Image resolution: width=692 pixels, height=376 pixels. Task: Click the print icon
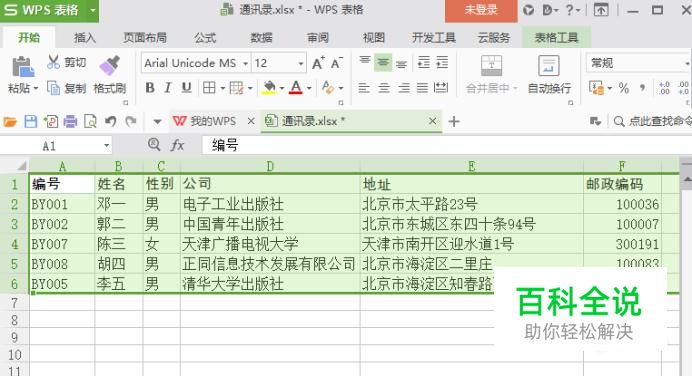pos(70,121)
